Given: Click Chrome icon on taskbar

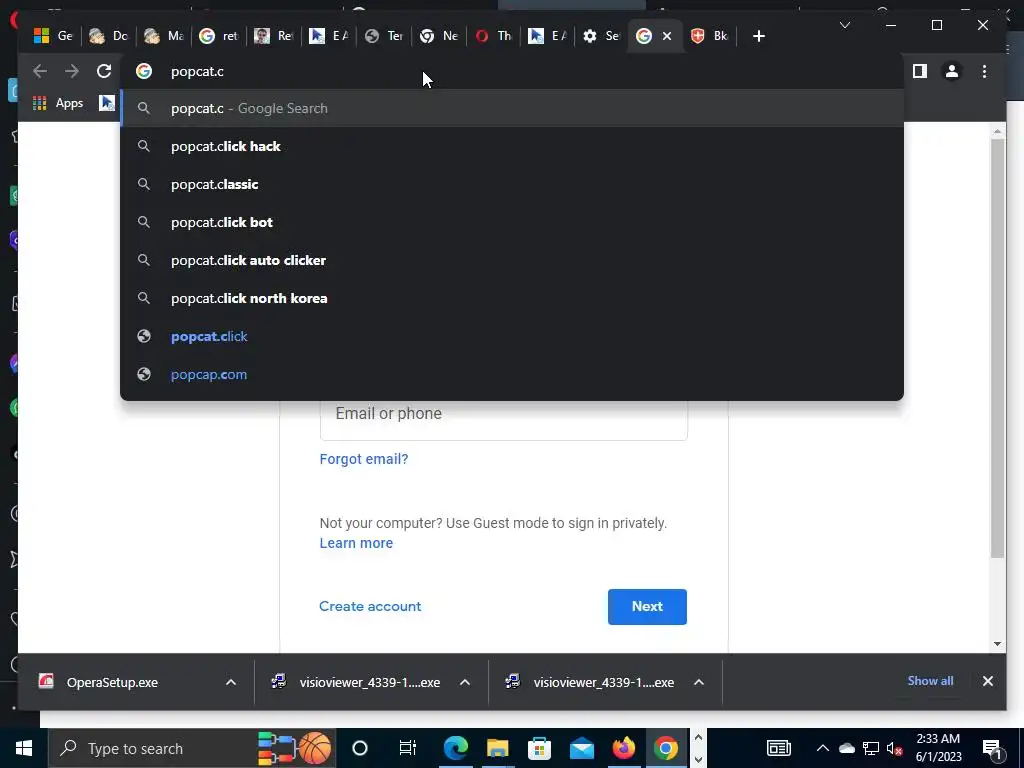Looking at the screenshot, I should coord(665,748).
